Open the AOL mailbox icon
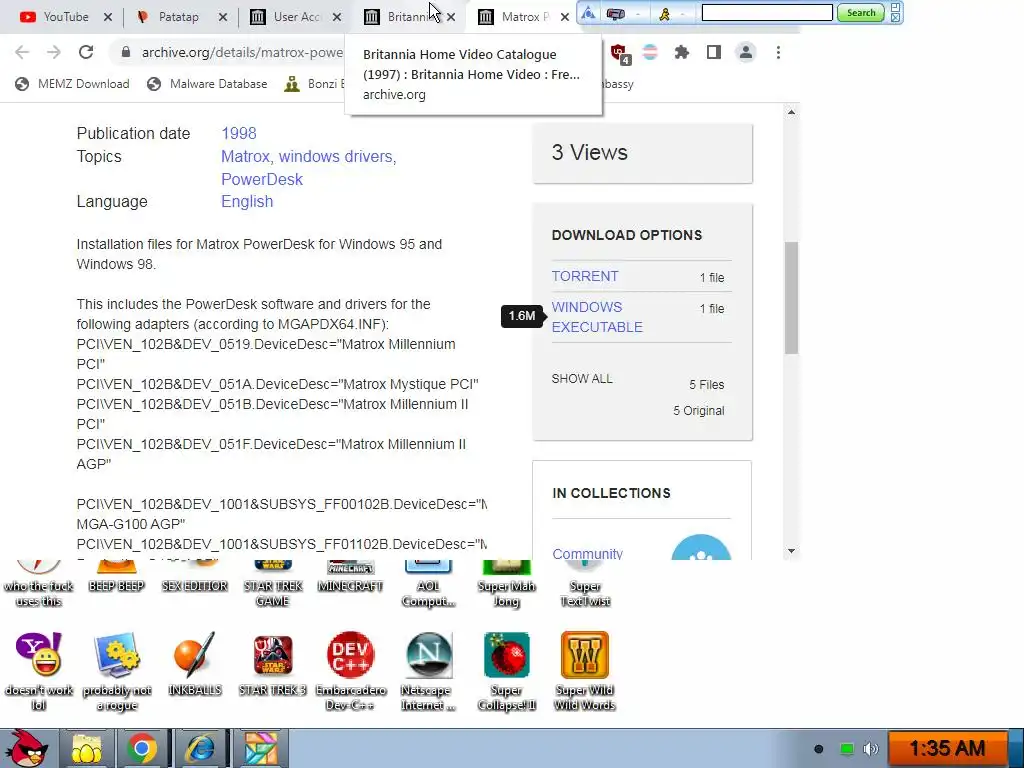Viewport: 1024px width, 768px height. pyautogui.click(x=615, y=13)
